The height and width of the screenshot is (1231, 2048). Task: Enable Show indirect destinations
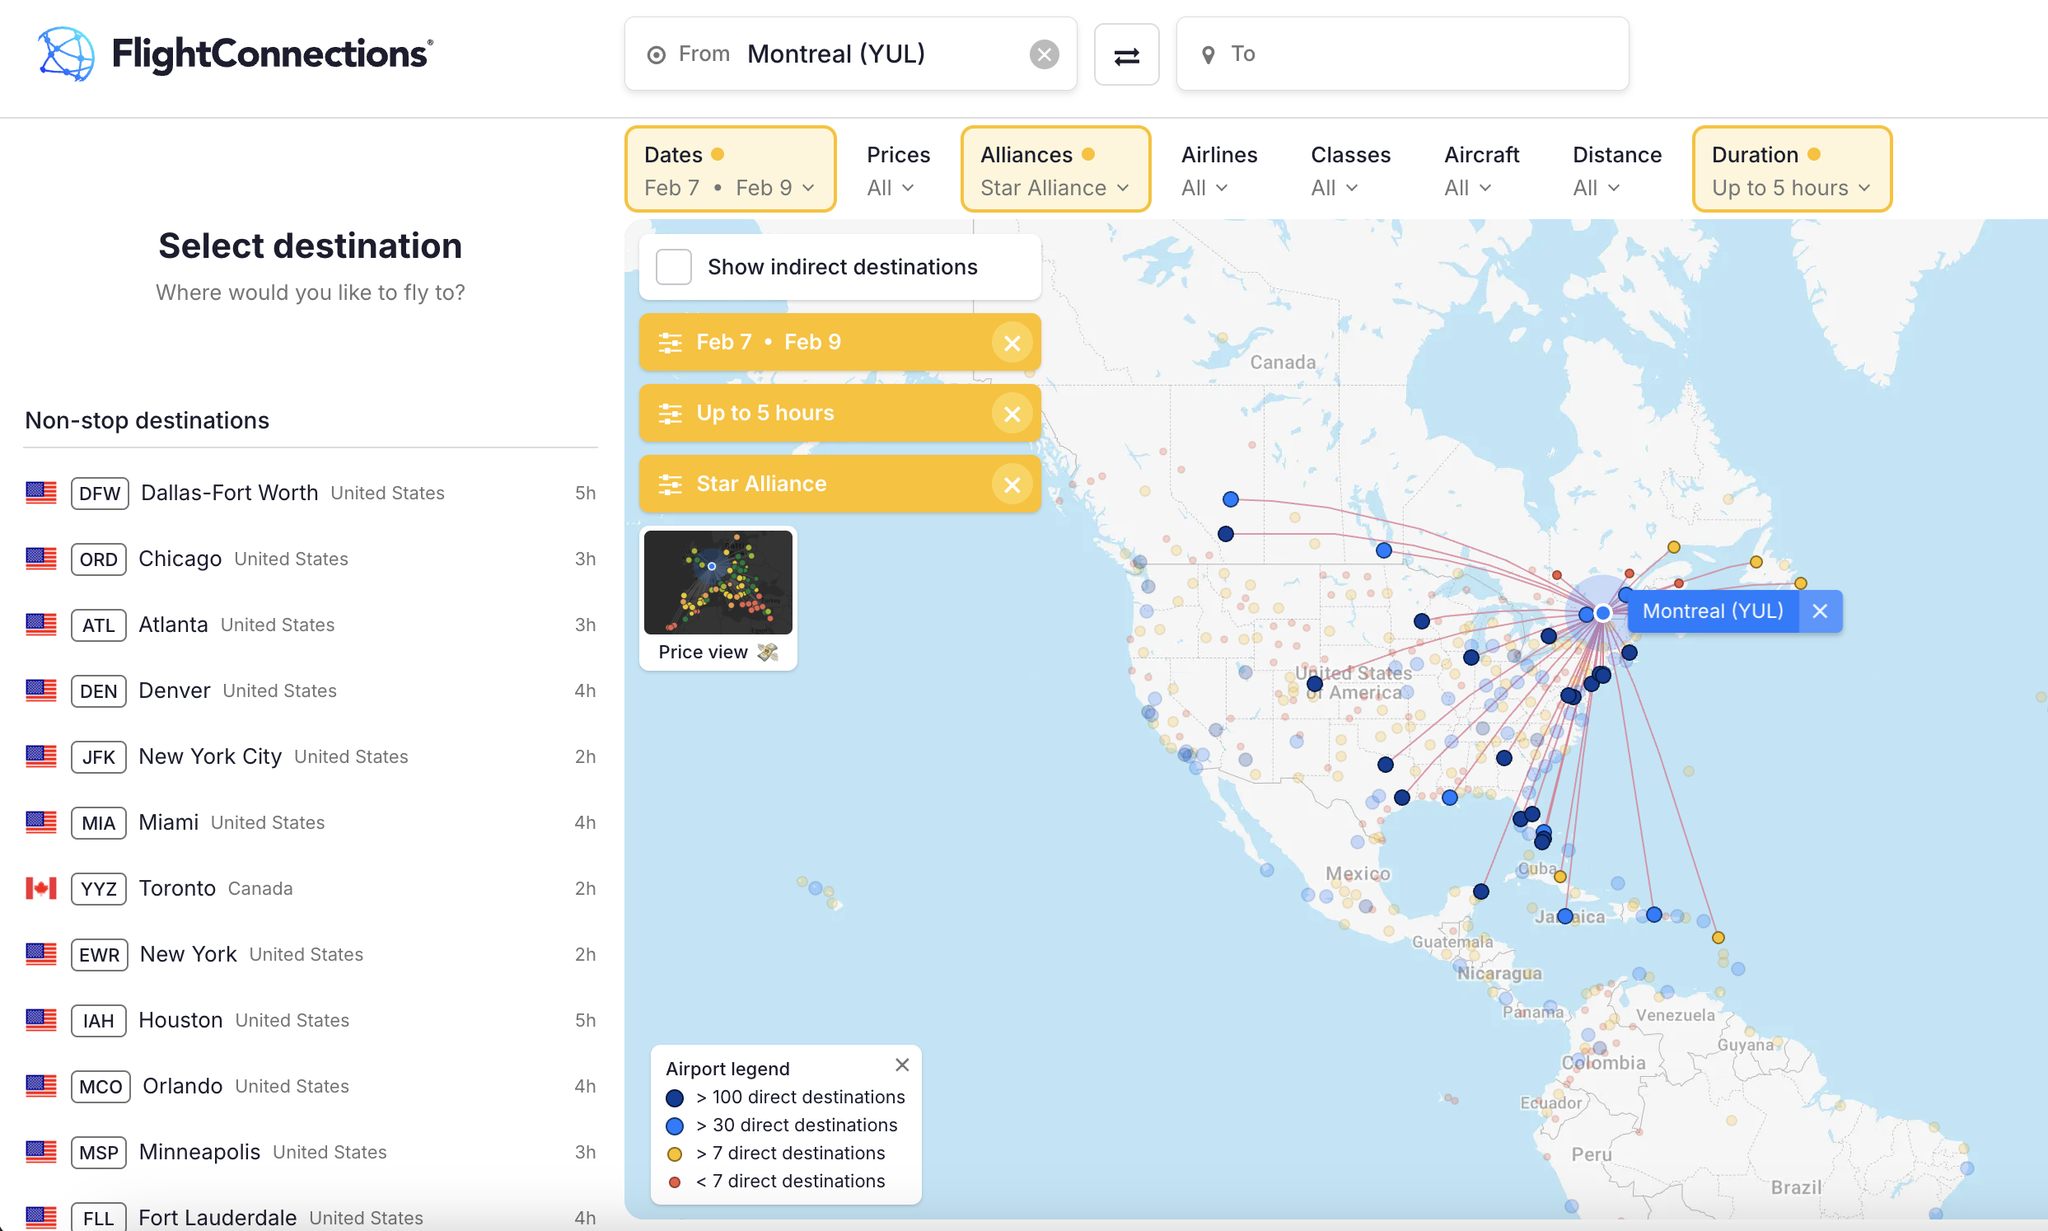coord(674,266)
